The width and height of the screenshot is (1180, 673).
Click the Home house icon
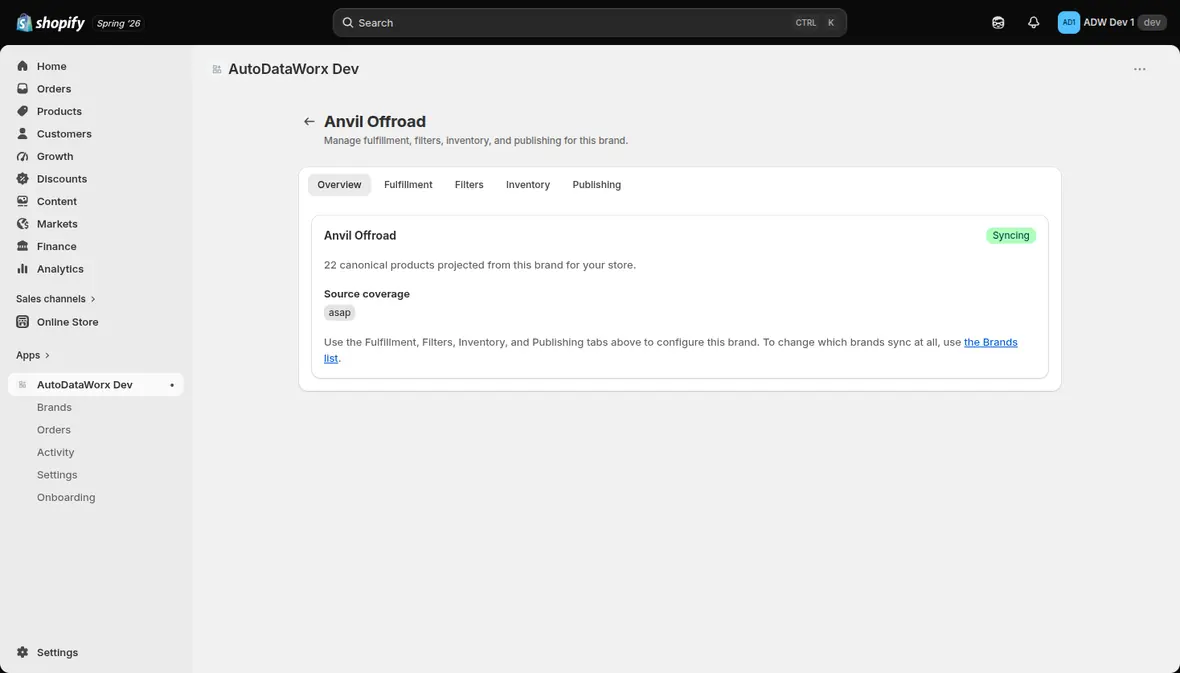pyautogui.click(x=23, y=66)
